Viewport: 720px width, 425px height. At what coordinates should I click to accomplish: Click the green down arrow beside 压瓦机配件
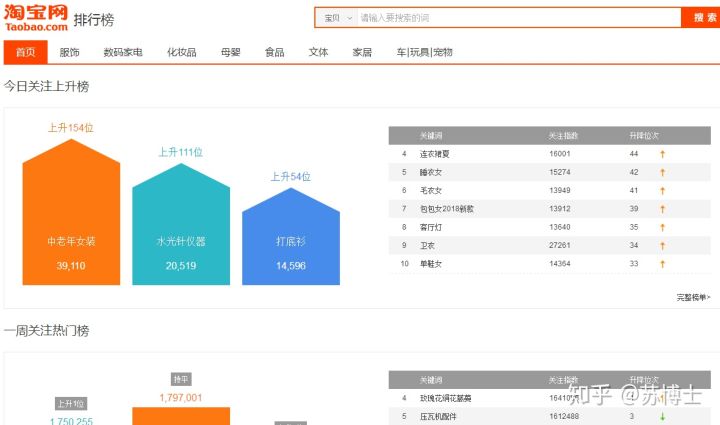[x=662, y=416]
